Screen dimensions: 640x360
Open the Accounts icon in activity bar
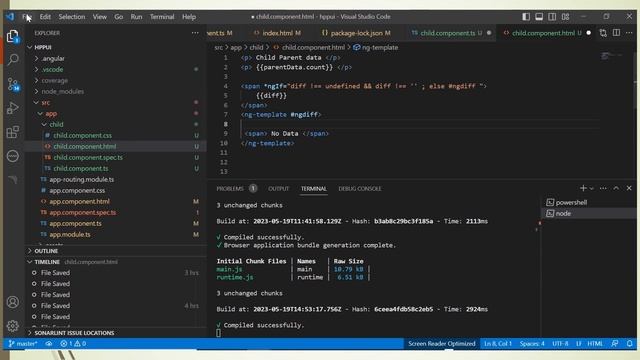tap(13, 302)
